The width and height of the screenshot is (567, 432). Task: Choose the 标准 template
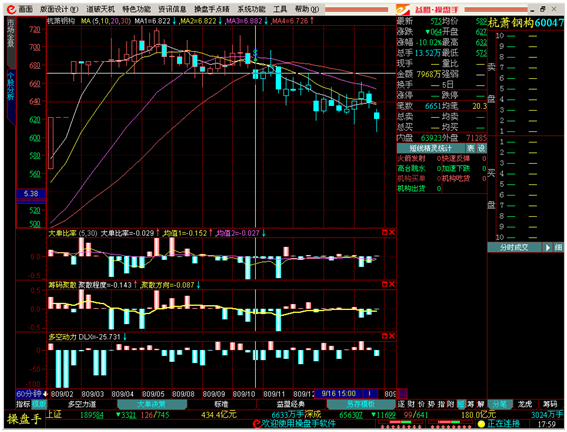click(221, 404)
